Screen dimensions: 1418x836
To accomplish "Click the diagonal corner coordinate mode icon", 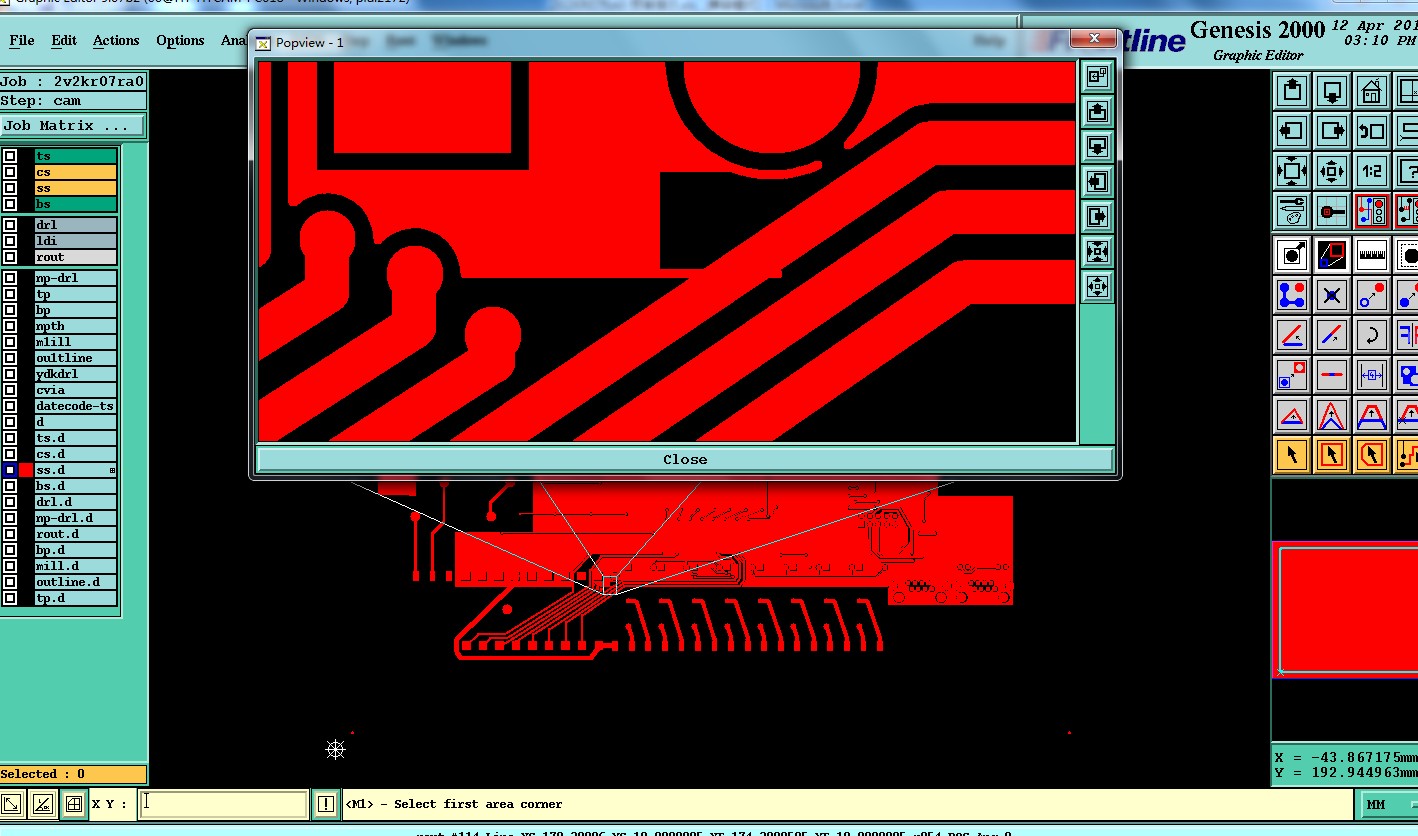I will point(12,804).
